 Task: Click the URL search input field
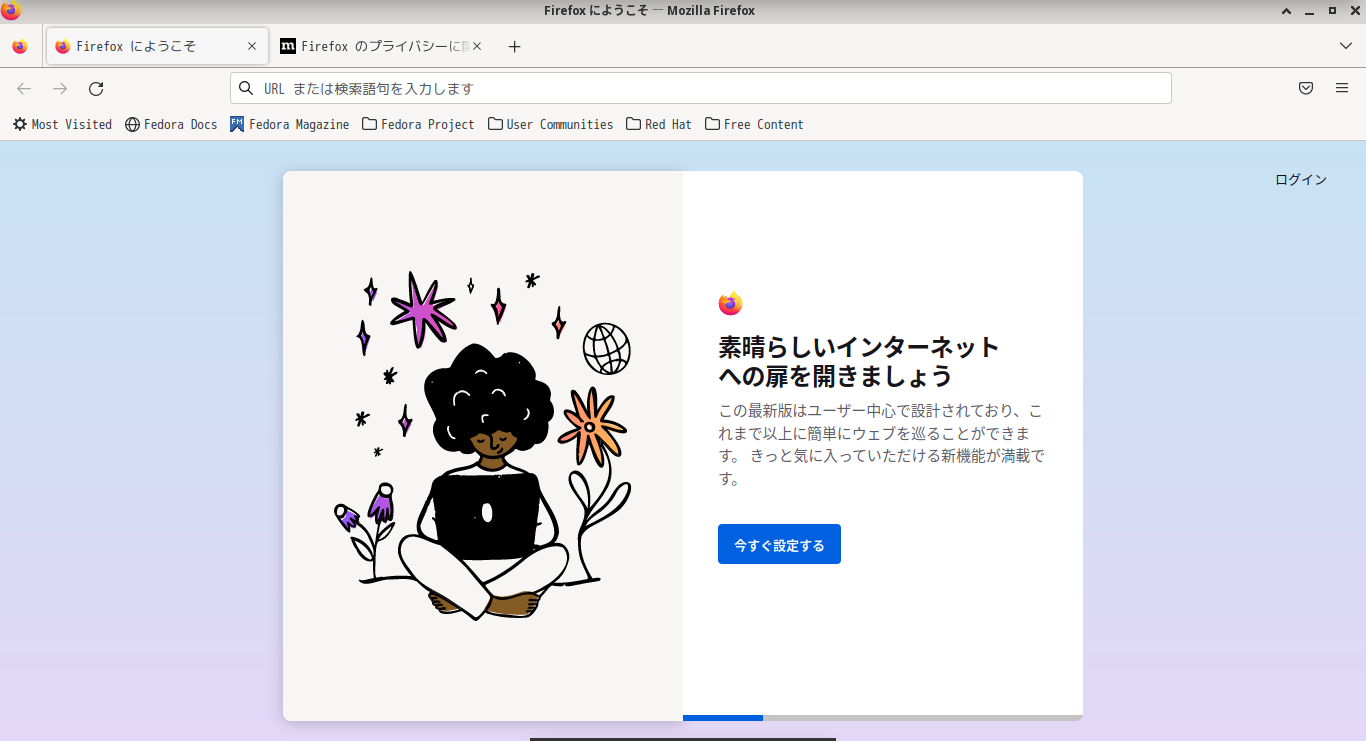701,88
